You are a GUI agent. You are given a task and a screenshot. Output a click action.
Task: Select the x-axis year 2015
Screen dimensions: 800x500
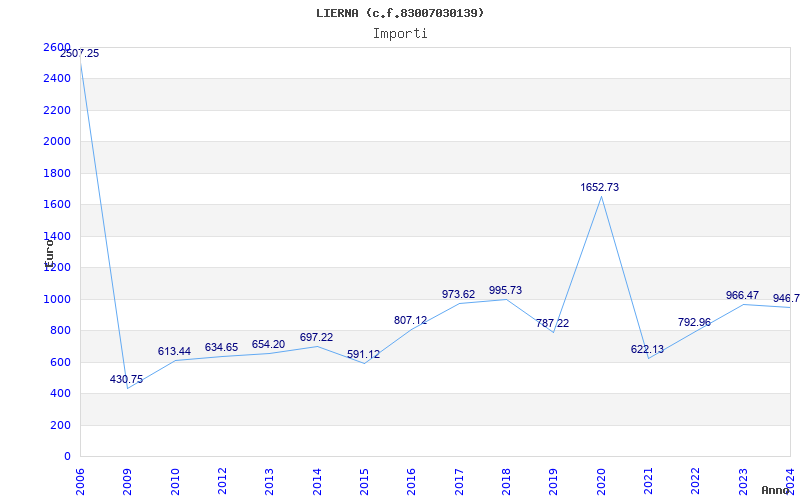coord(364,481)
